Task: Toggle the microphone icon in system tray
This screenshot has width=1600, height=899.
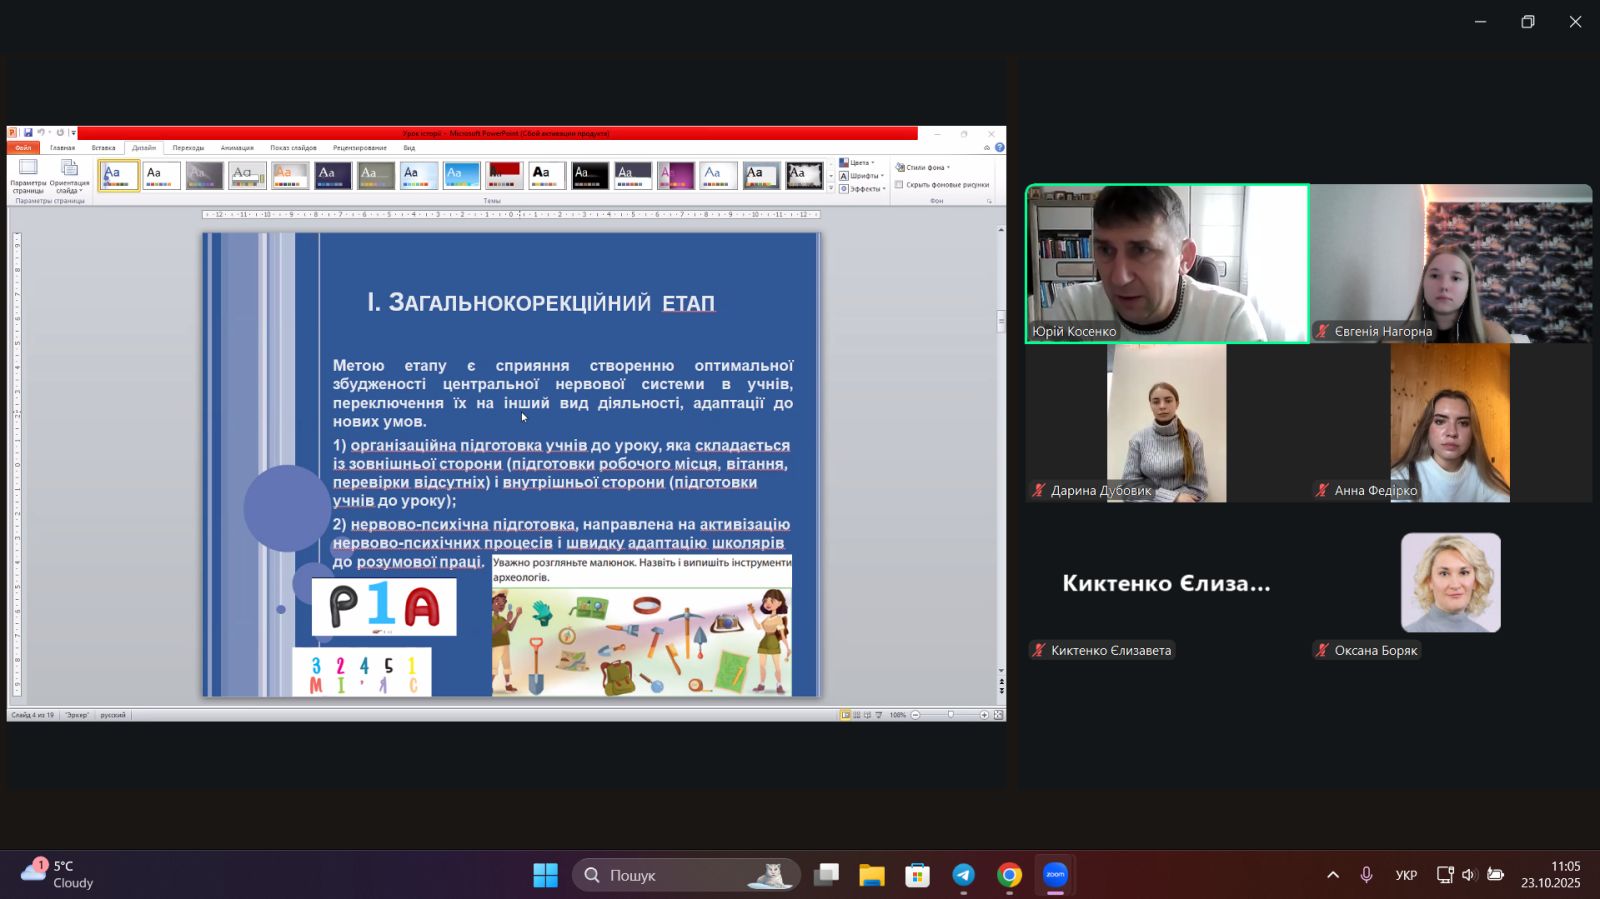Action: pyautogui.click(x=1366, y=875)
